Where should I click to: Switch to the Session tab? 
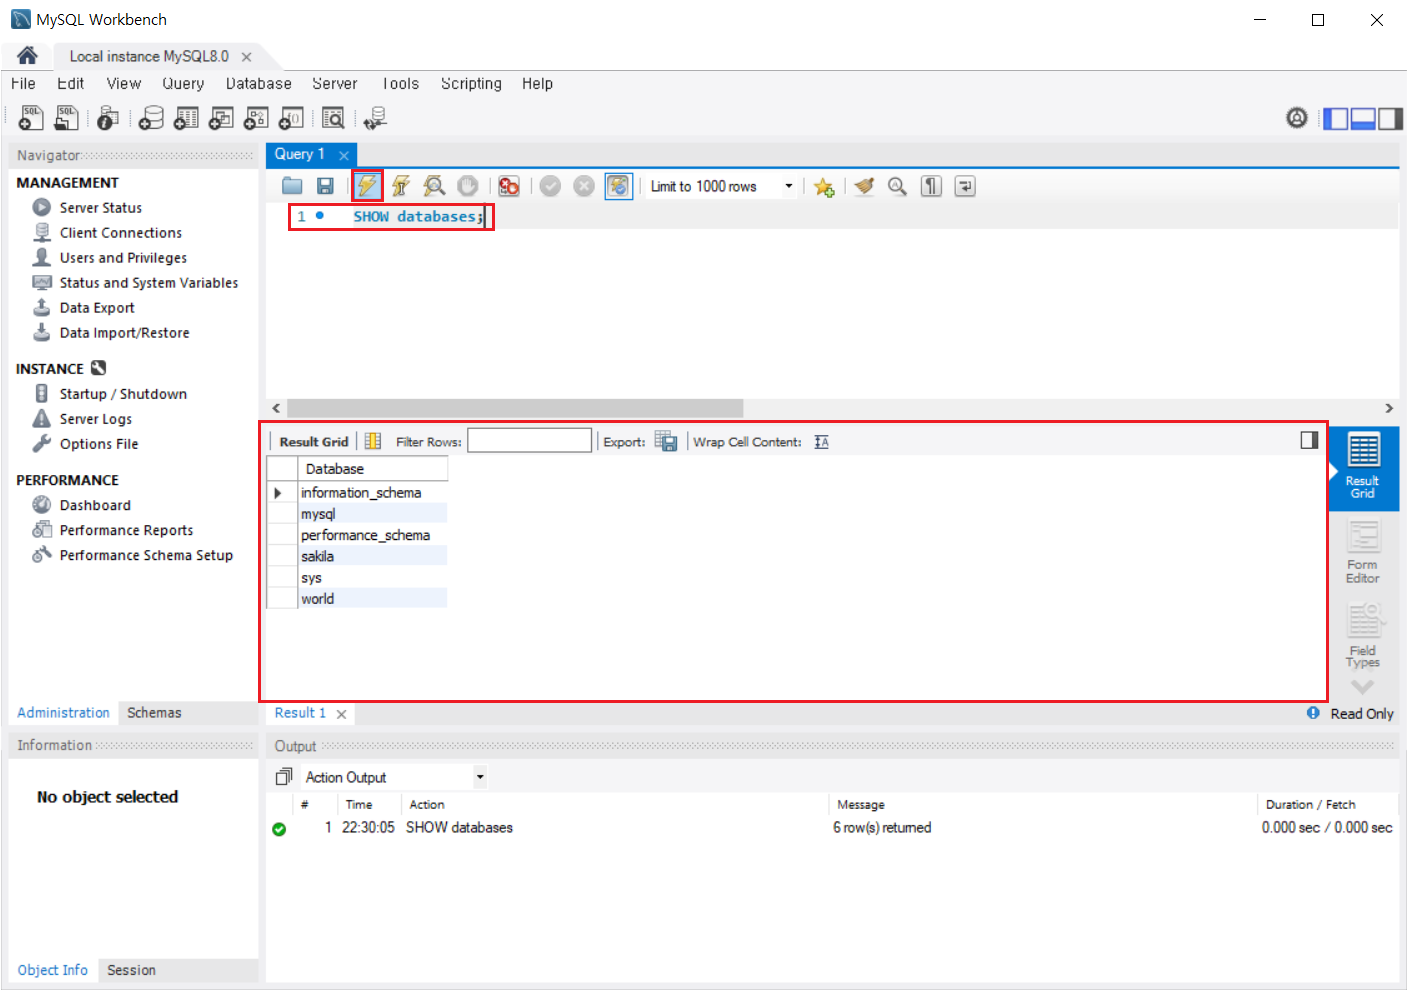click(x=131, y=970)
